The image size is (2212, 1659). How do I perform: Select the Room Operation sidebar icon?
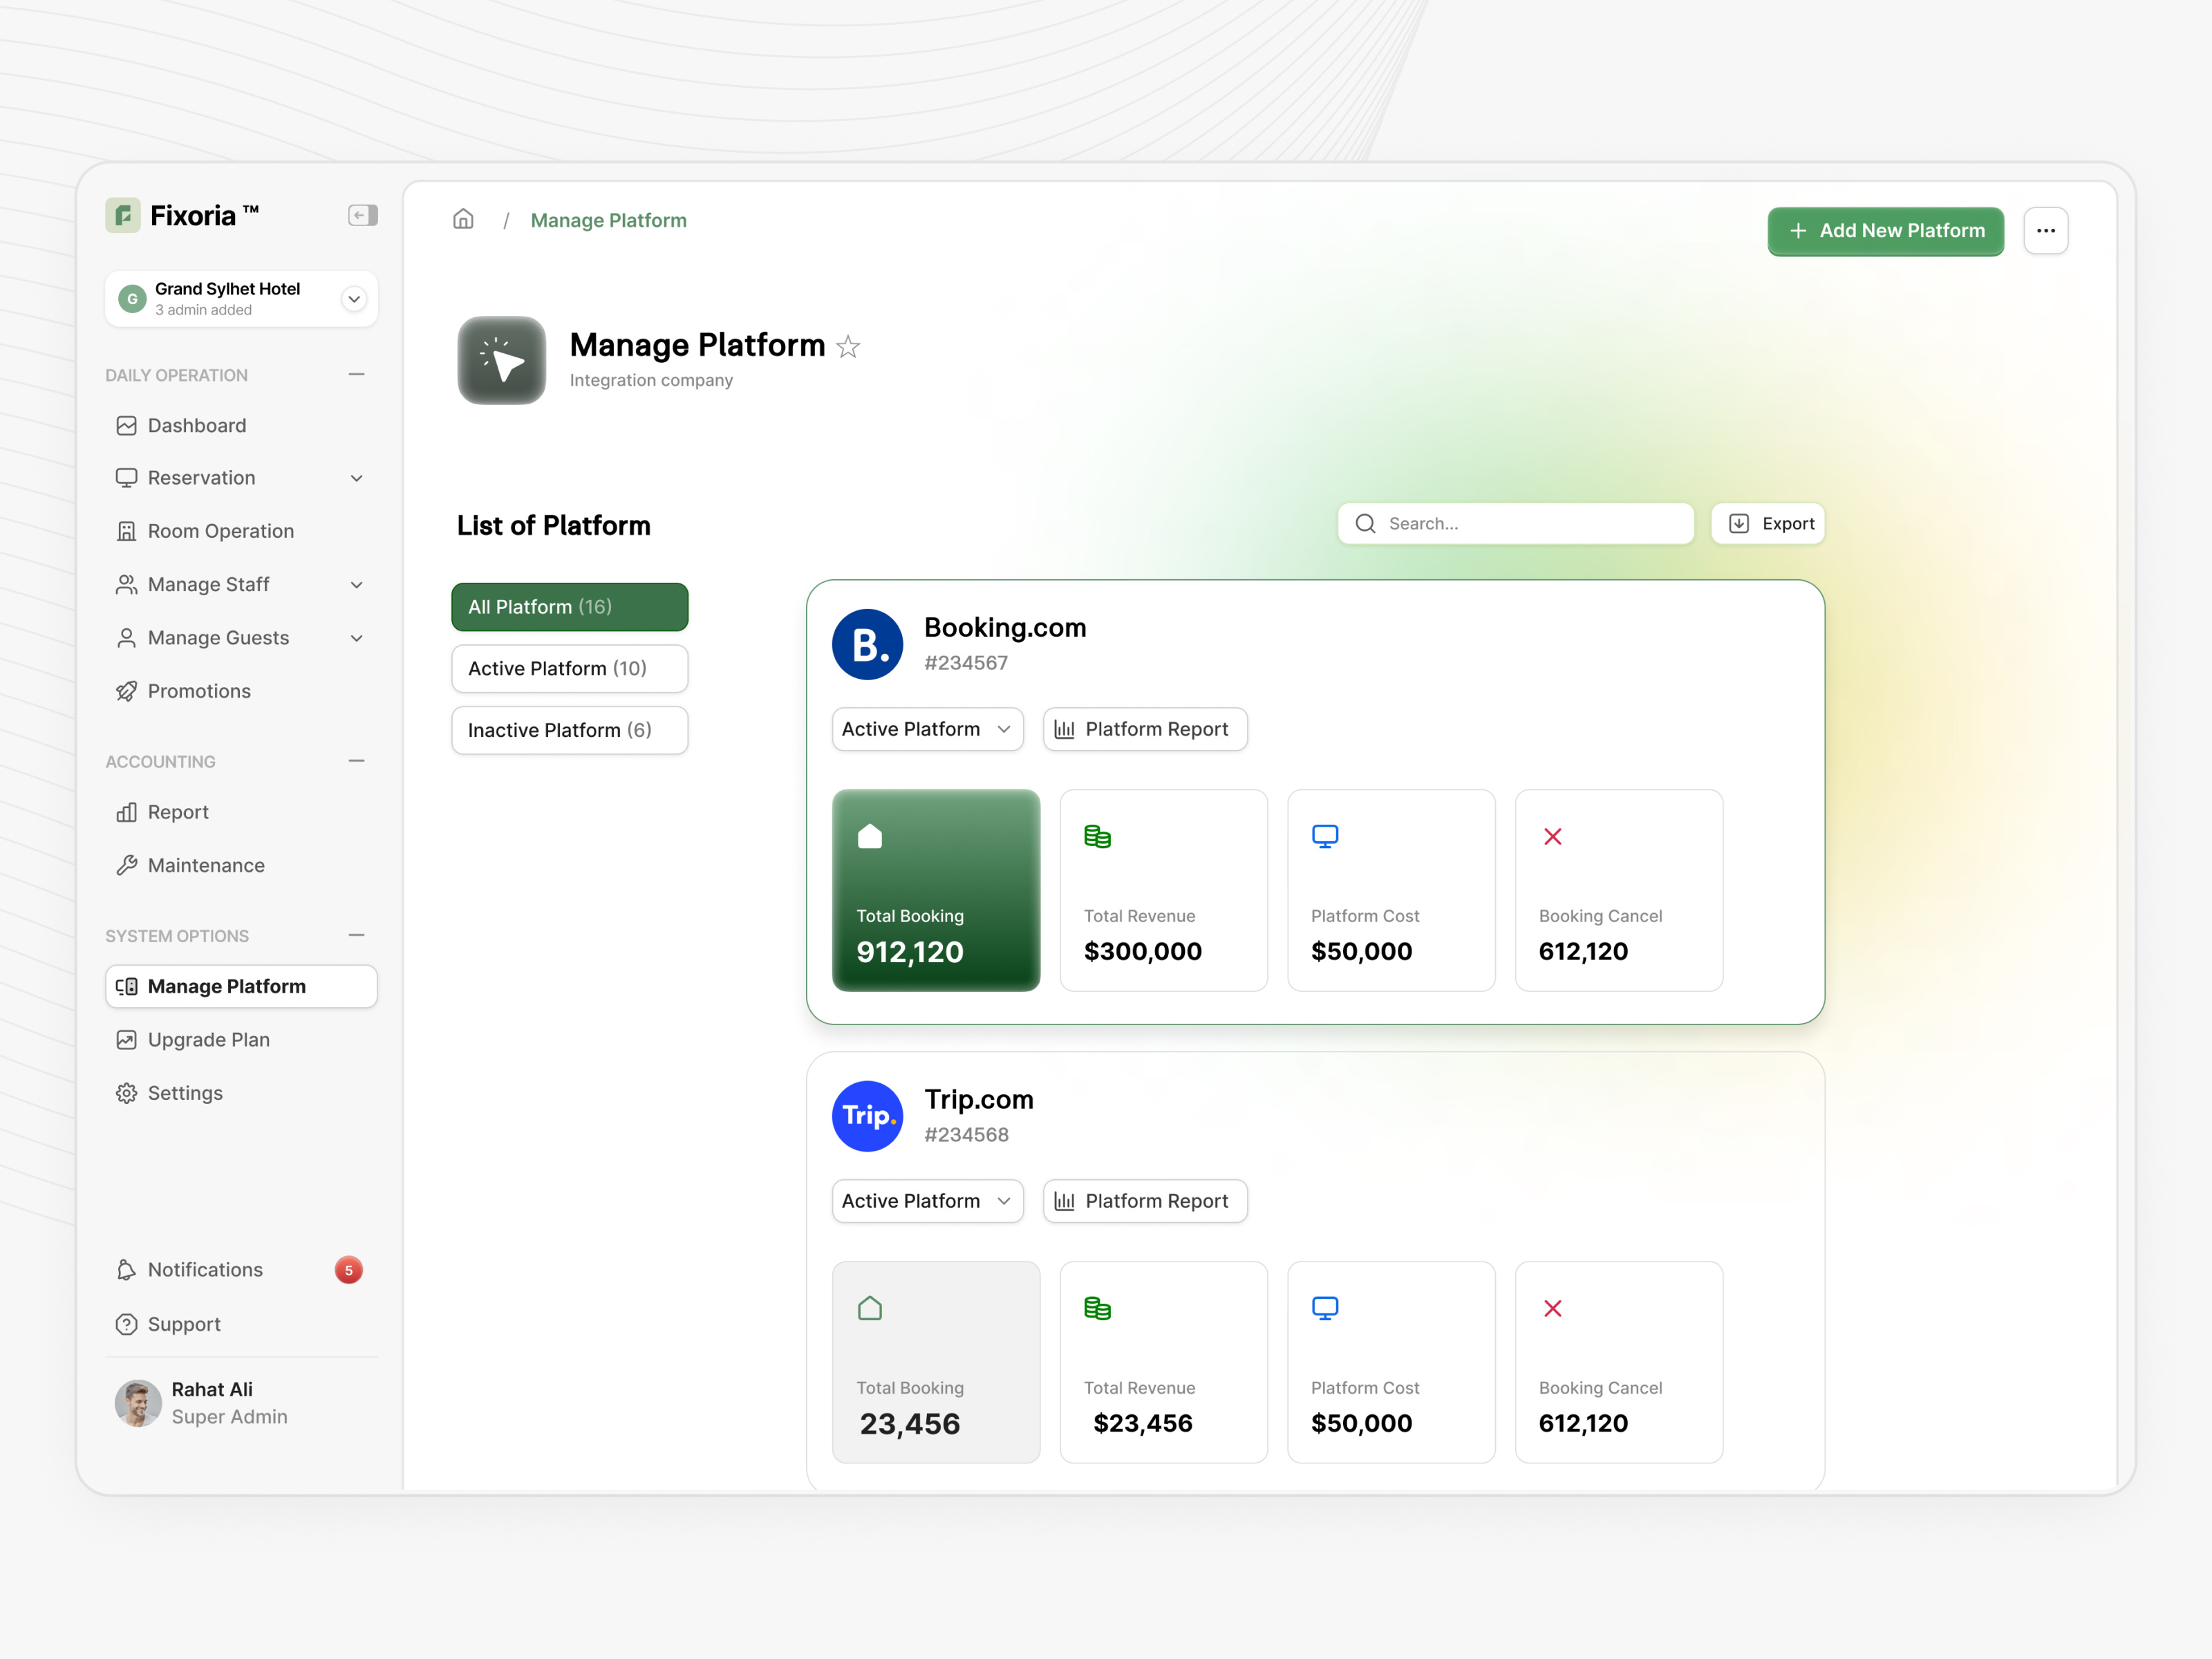click(x=126, y=531)
